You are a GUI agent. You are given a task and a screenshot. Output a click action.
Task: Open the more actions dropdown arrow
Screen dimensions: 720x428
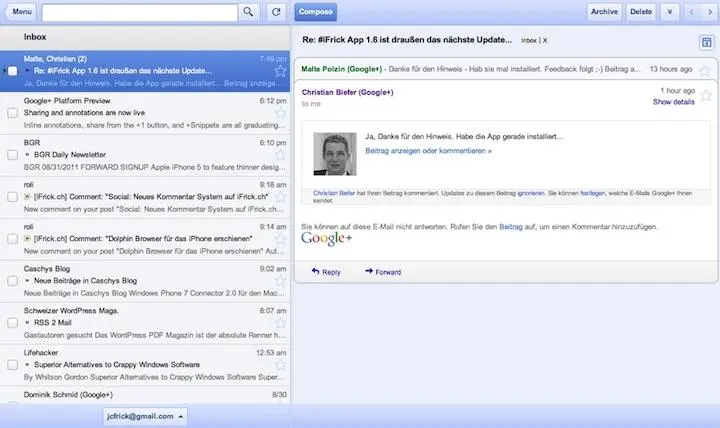669,12
